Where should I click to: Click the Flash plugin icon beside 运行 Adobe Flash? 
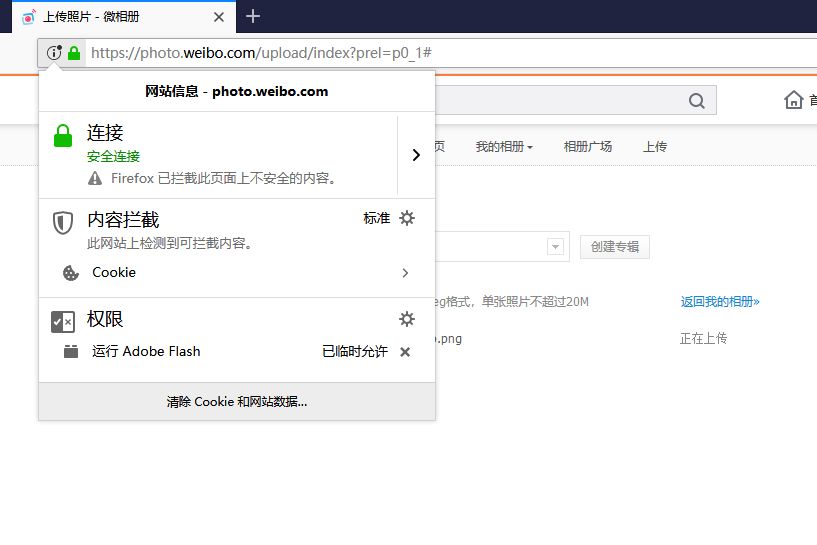coord(71,352)
